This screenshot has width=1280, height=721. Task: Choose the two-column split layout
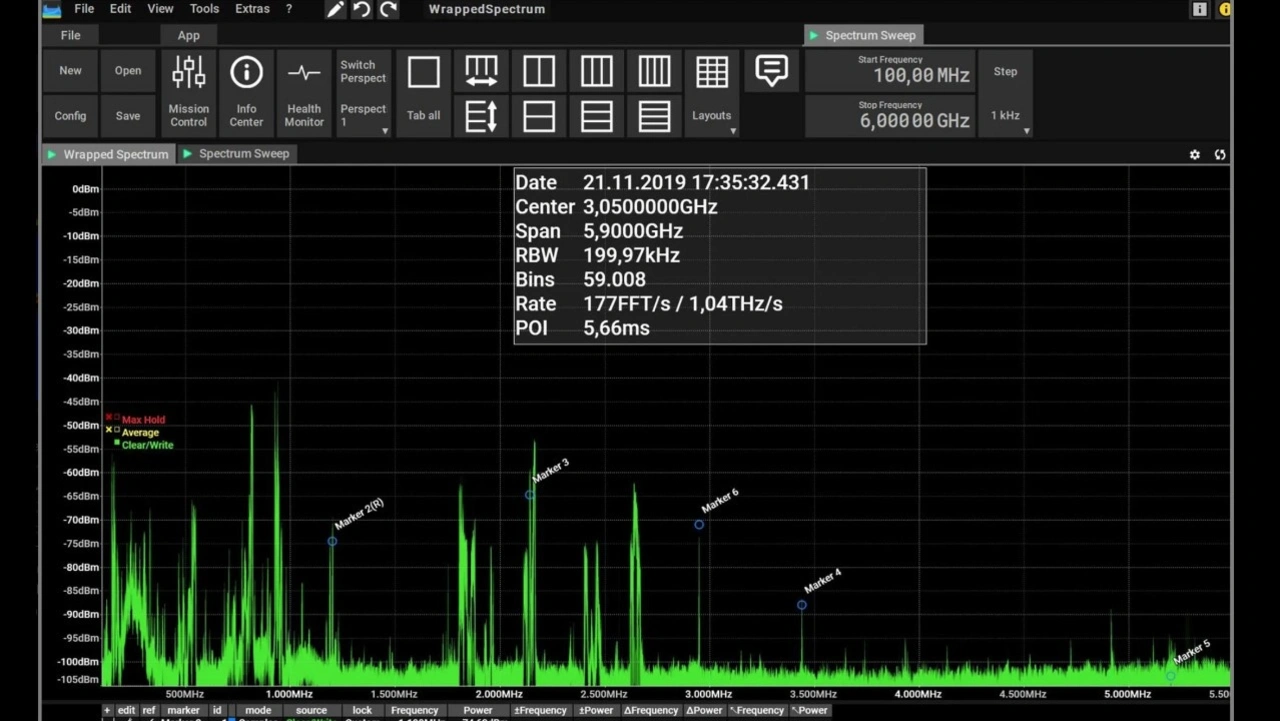[539, 72]
